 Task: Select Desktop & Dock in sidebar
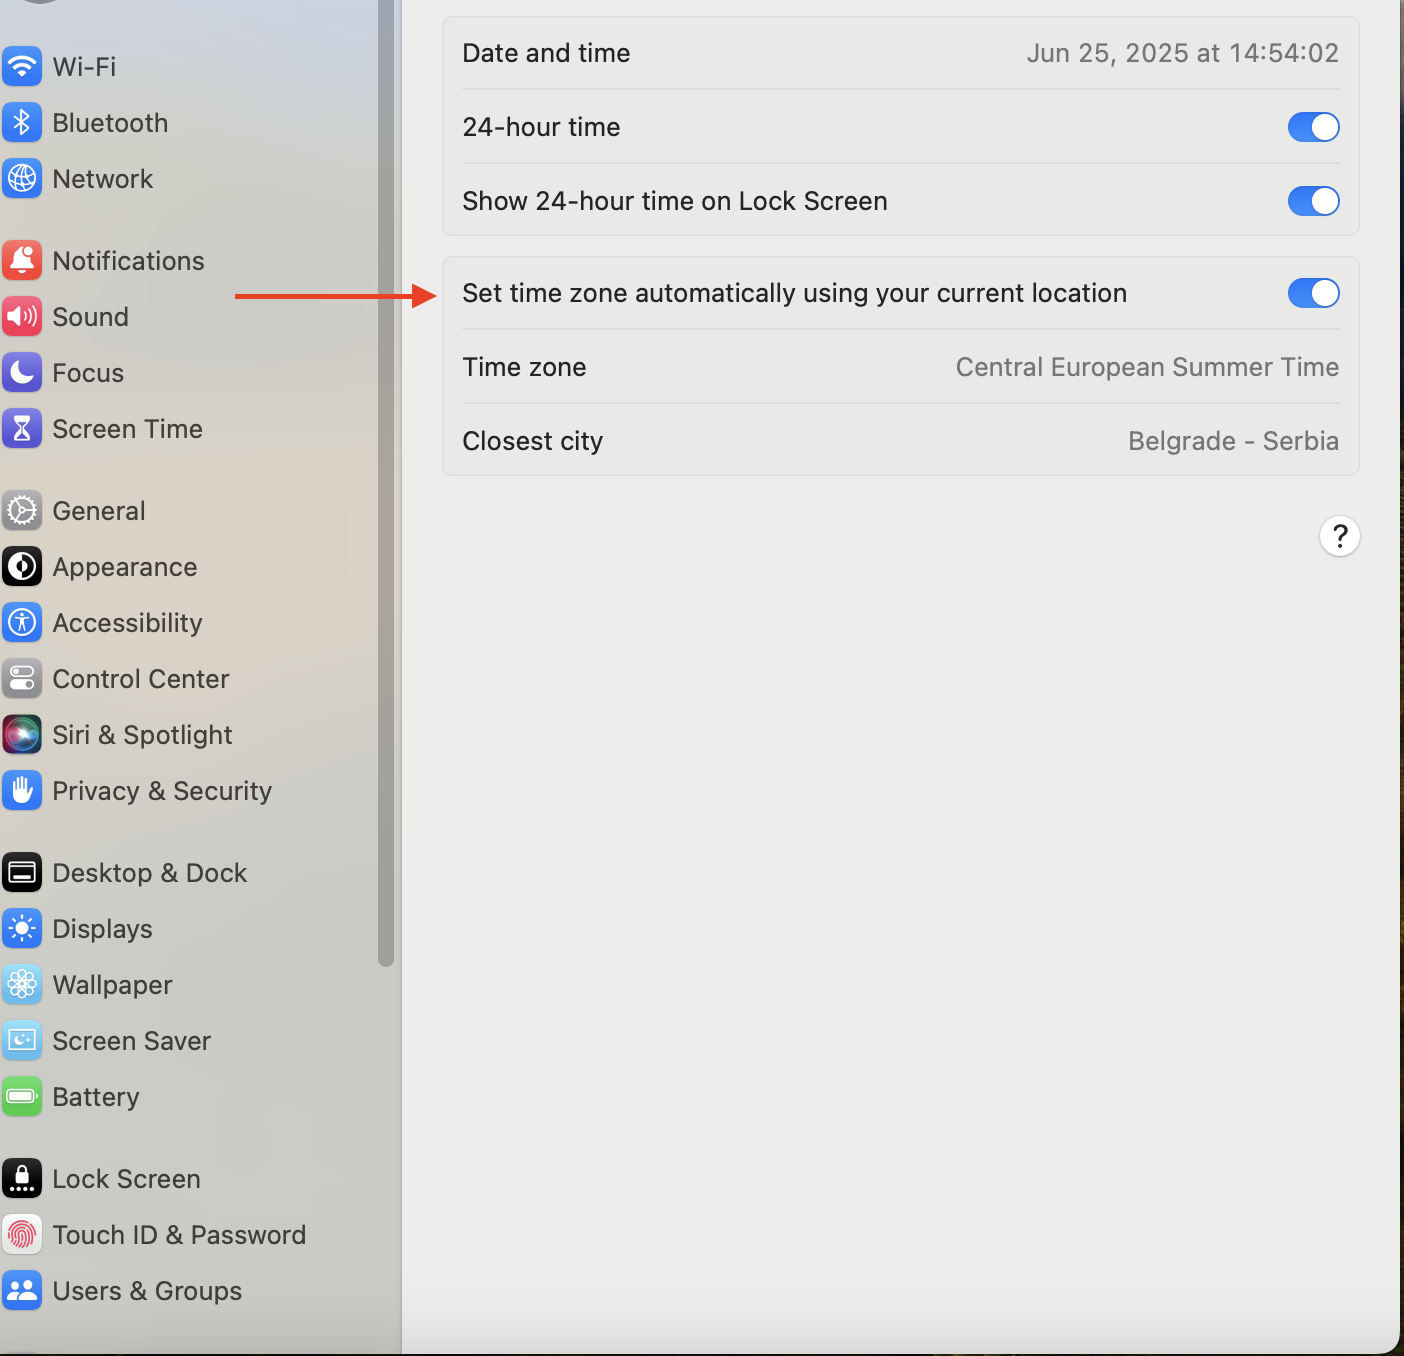coord(150,873)
